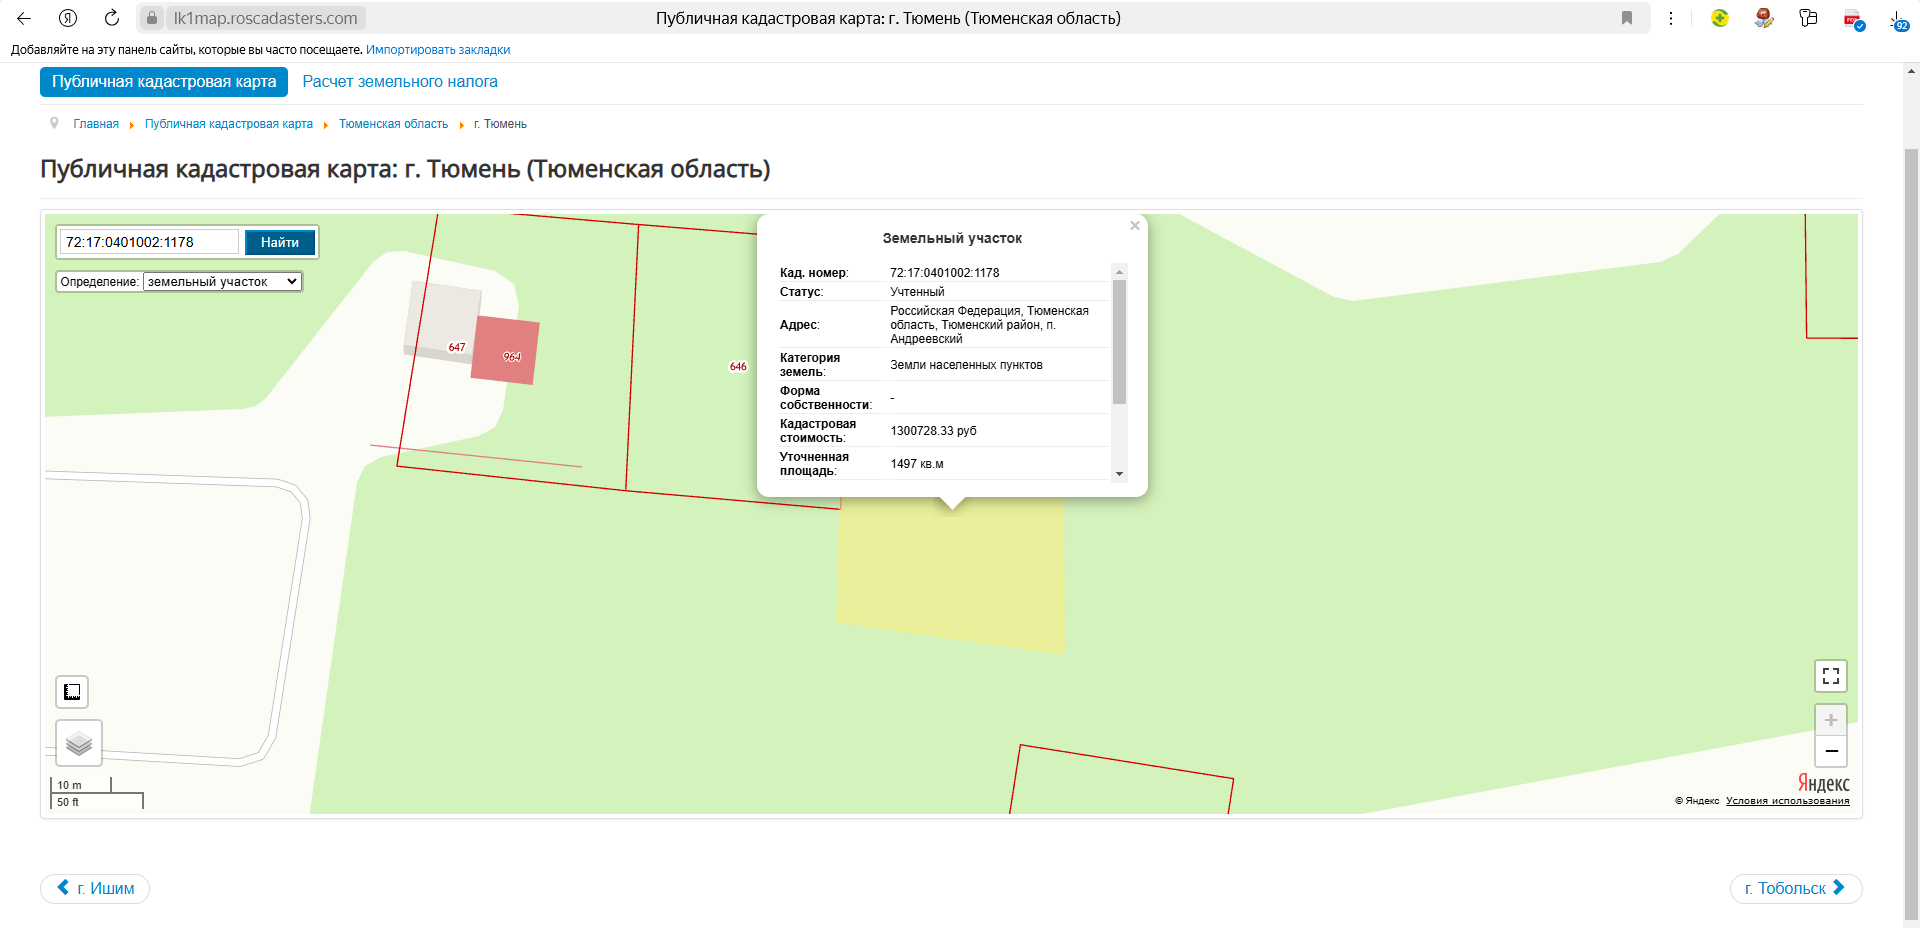Open the three-dot page menu

click(1671, 18)
